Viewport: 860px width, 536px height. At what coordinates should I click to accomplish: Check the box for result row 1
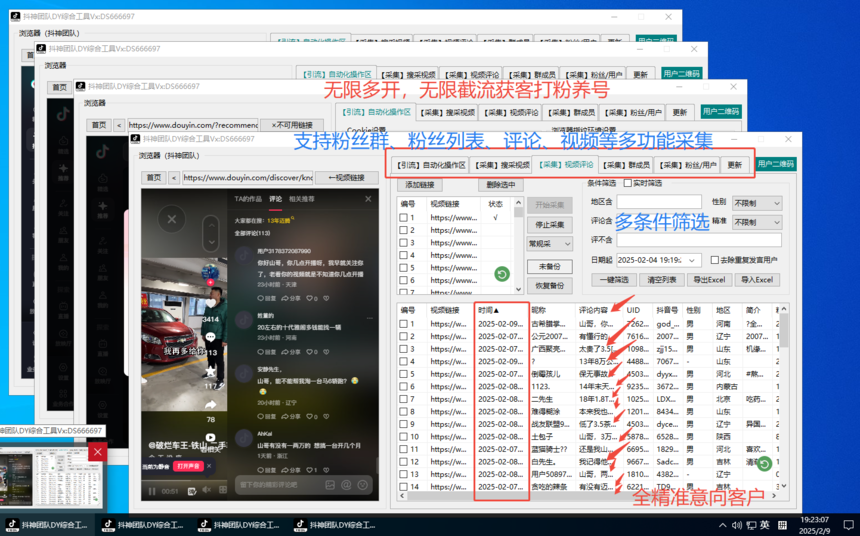pos(404,324)
